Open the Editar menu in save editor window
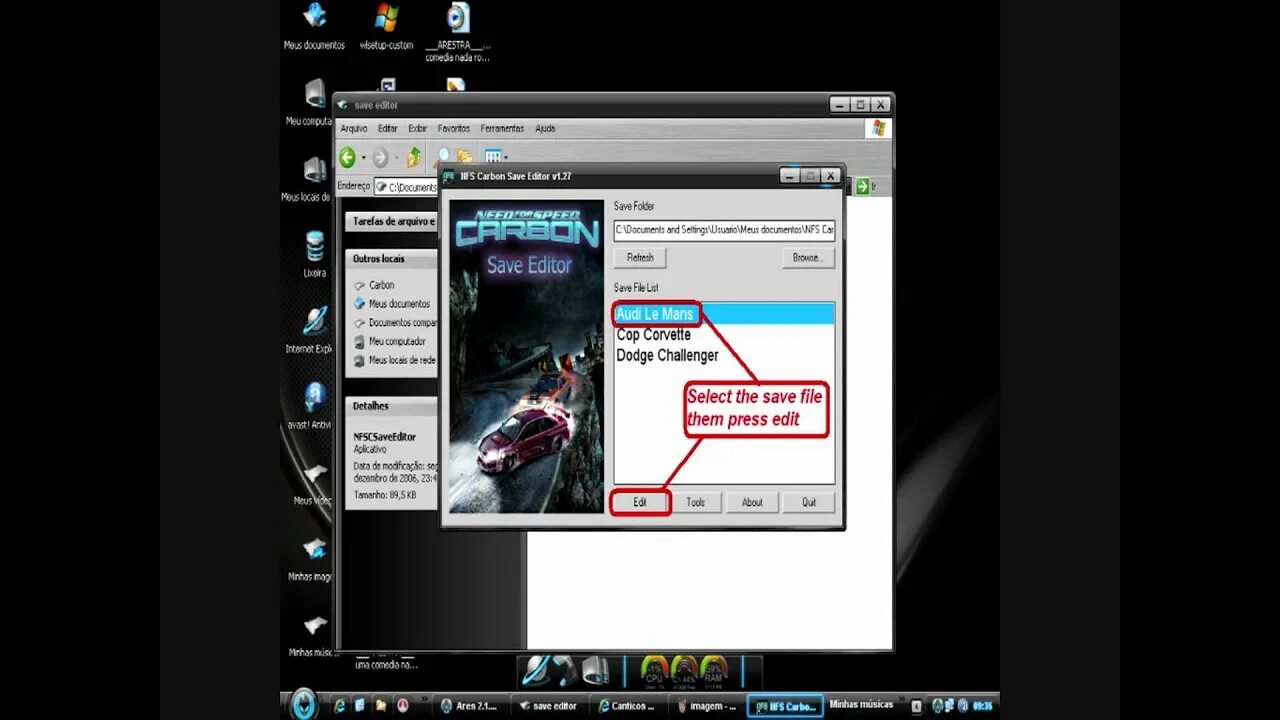The height and width of the screenshot is (720, 1280). click(388, 128)
